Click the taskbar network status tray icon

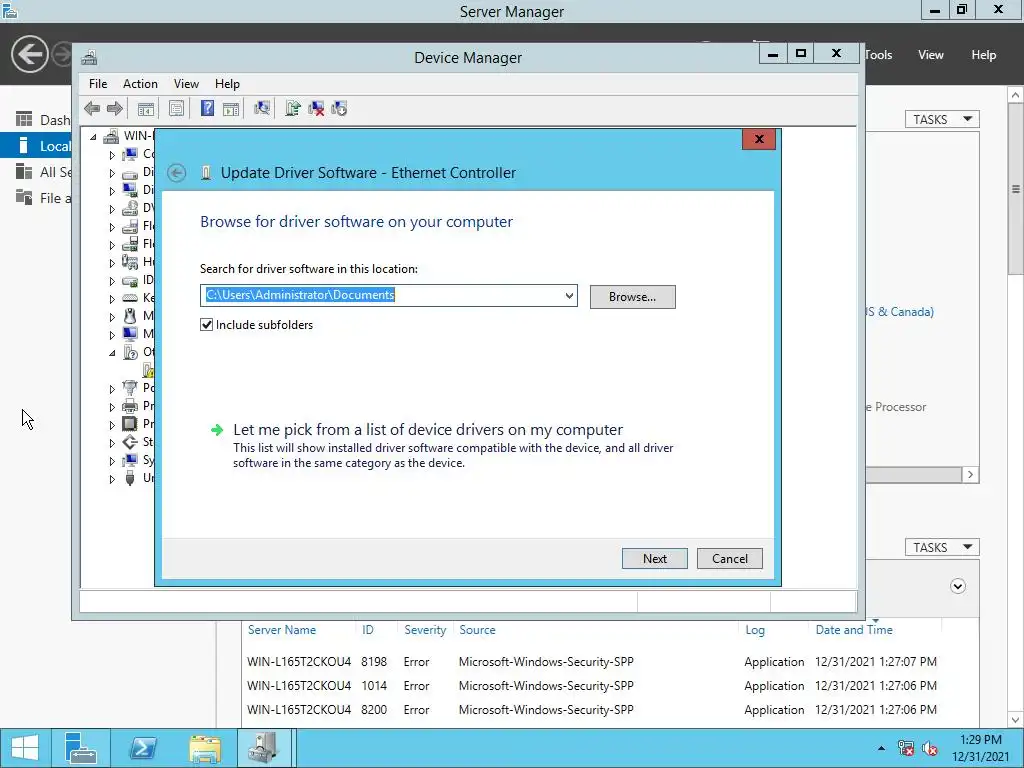[x=906, y=748]
